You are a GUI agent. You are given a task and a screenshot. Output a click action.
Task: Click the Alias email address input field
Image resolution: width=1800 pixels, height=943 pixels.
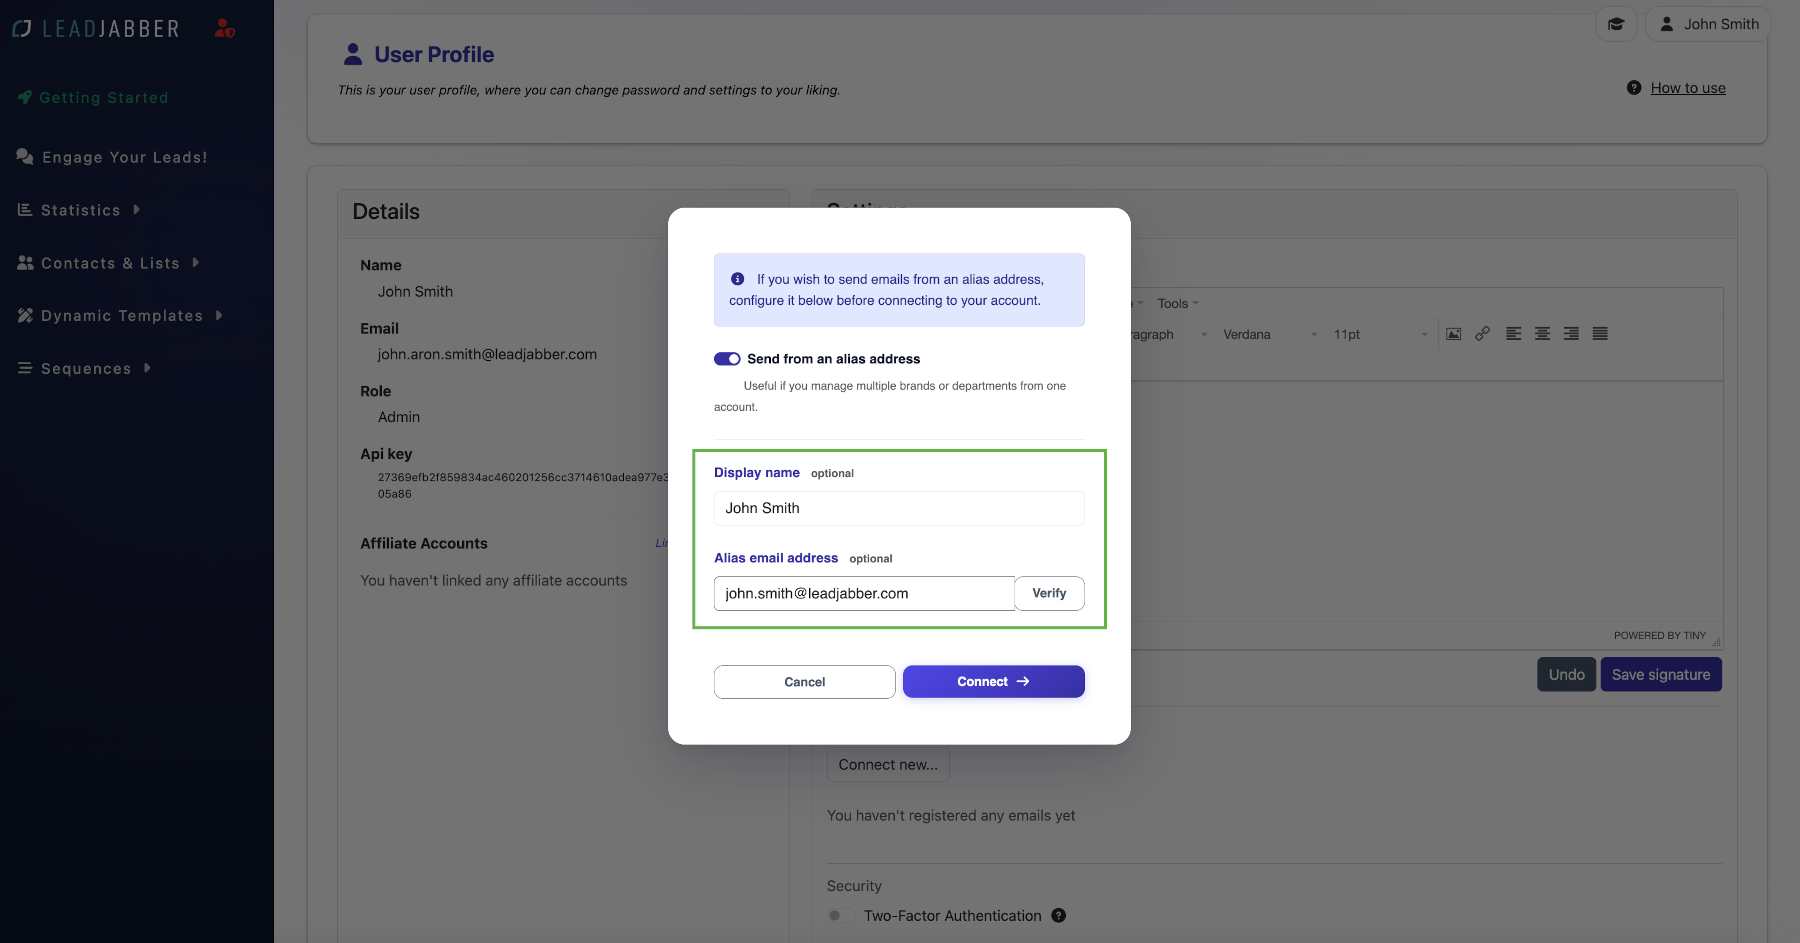(x=864, y=593)
